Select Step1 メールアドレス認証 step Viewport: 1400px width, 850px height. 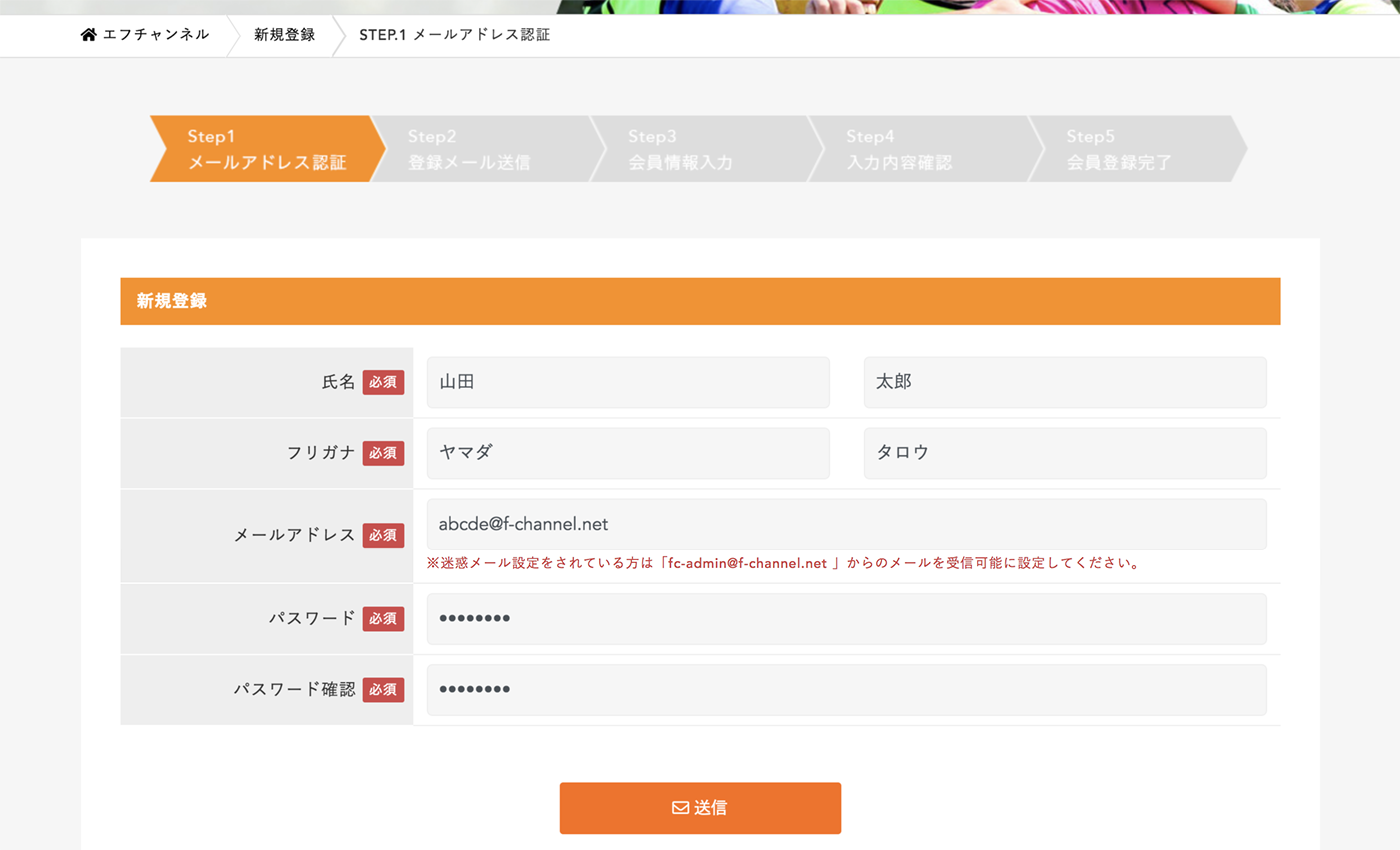click(266, 149)
